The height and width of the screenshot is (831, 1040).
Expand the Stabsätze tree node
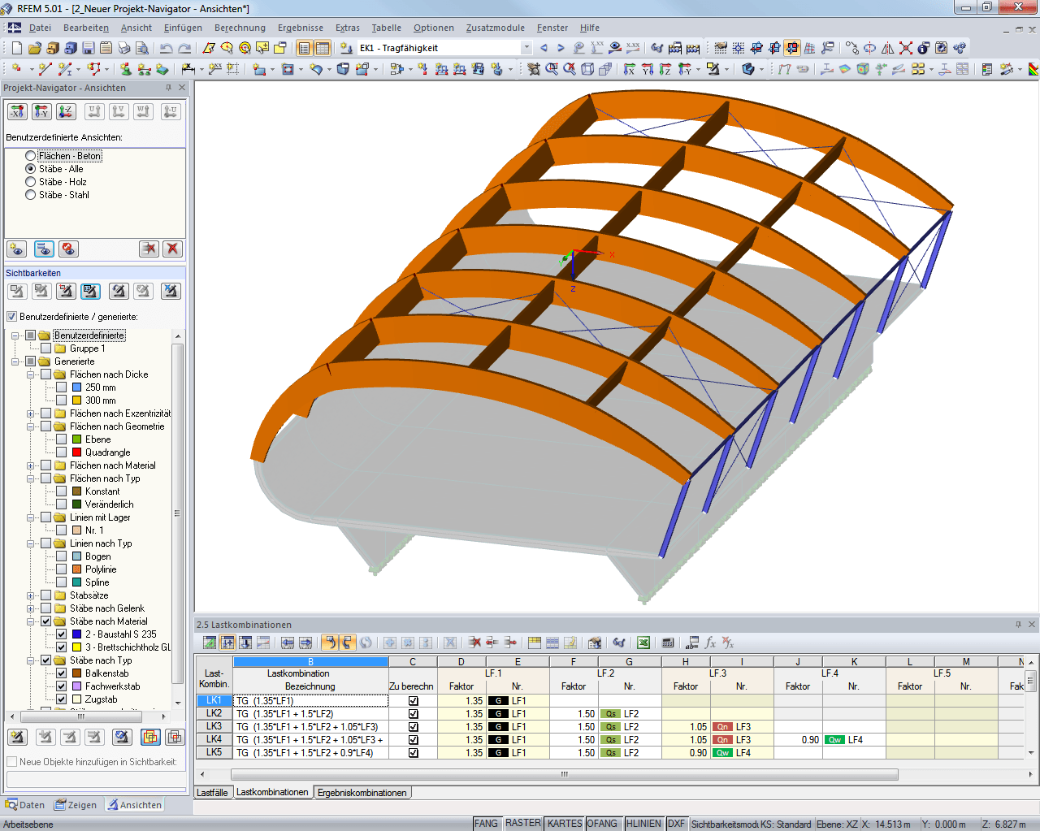[x=31, y=596]
